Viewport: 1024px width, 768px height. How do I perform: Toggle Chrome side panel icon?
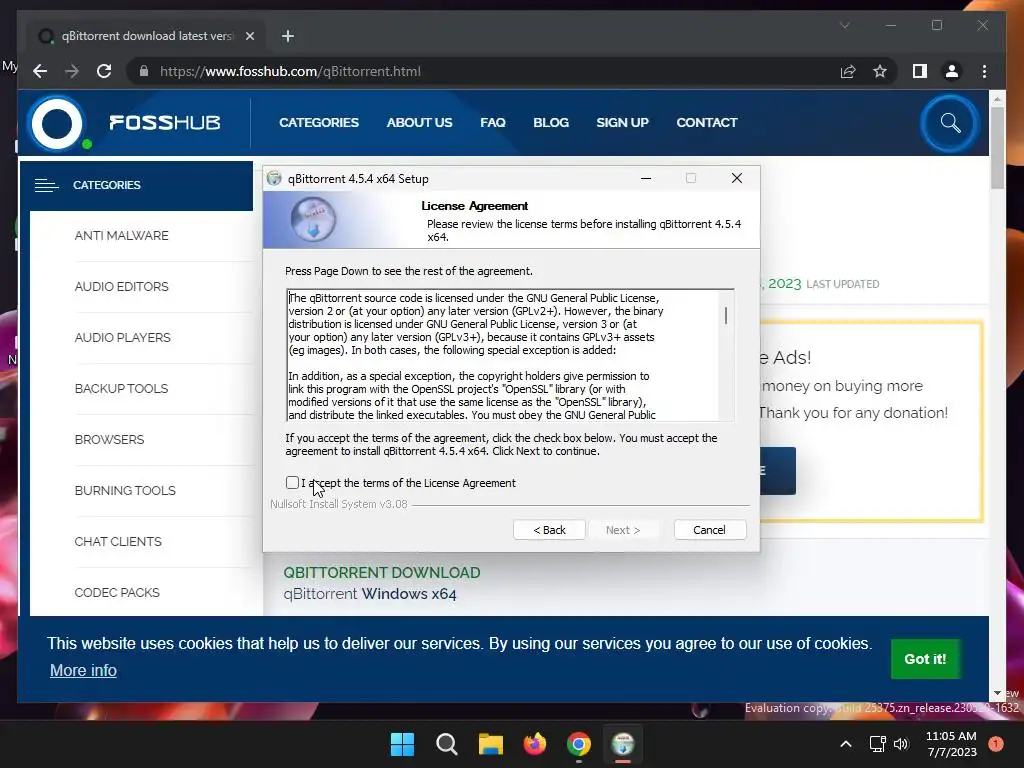(920, 71)
